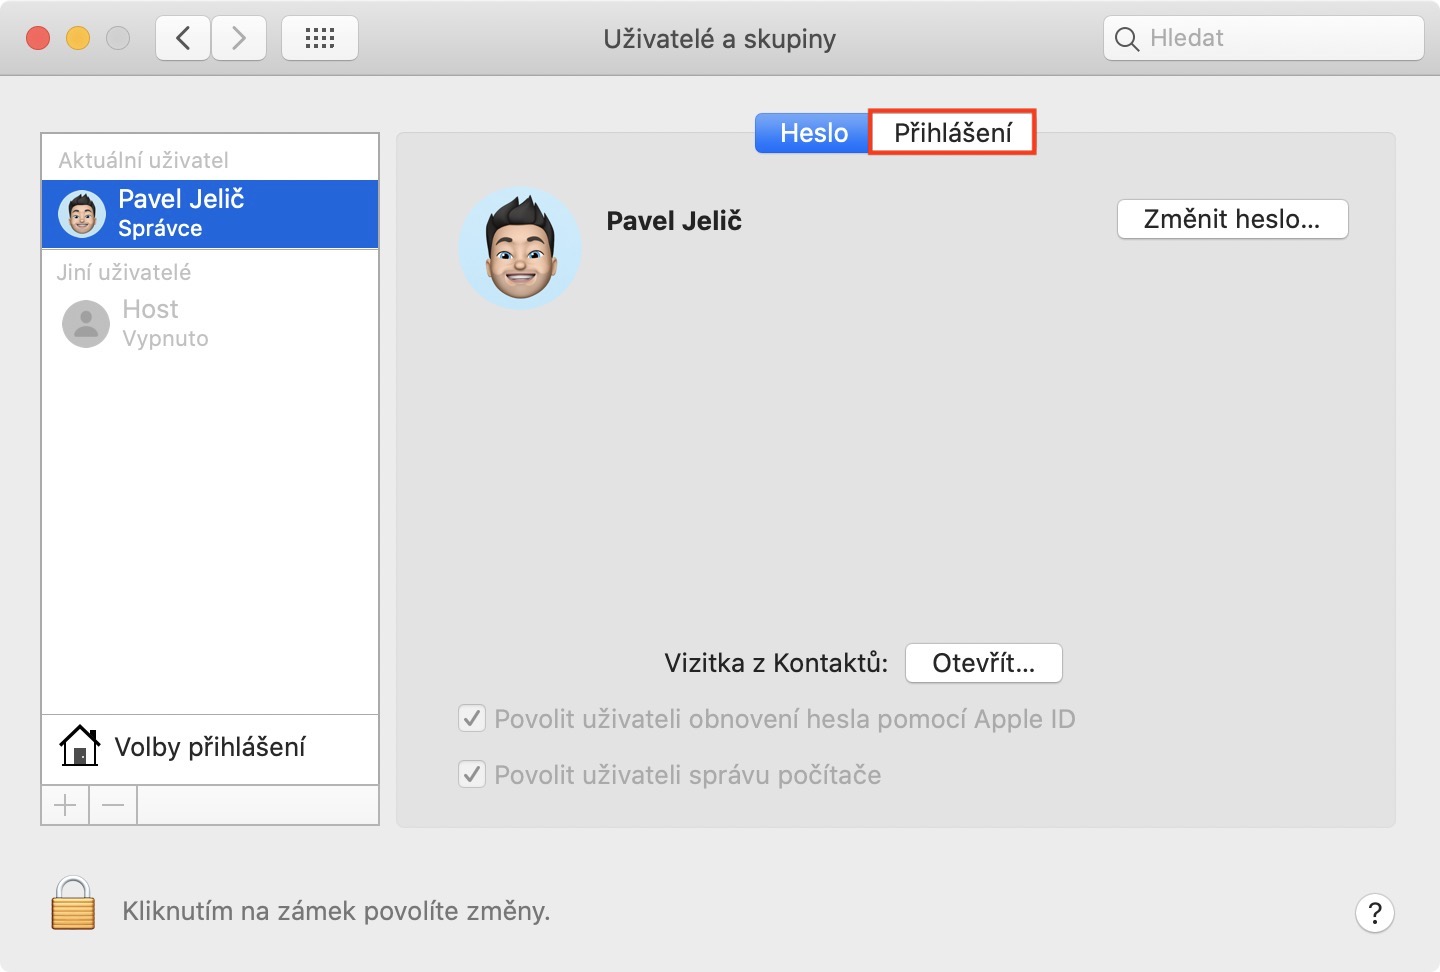Click the lock icon to allow changes
Screen dimensions: 1440x972
(x=73, y=904)
